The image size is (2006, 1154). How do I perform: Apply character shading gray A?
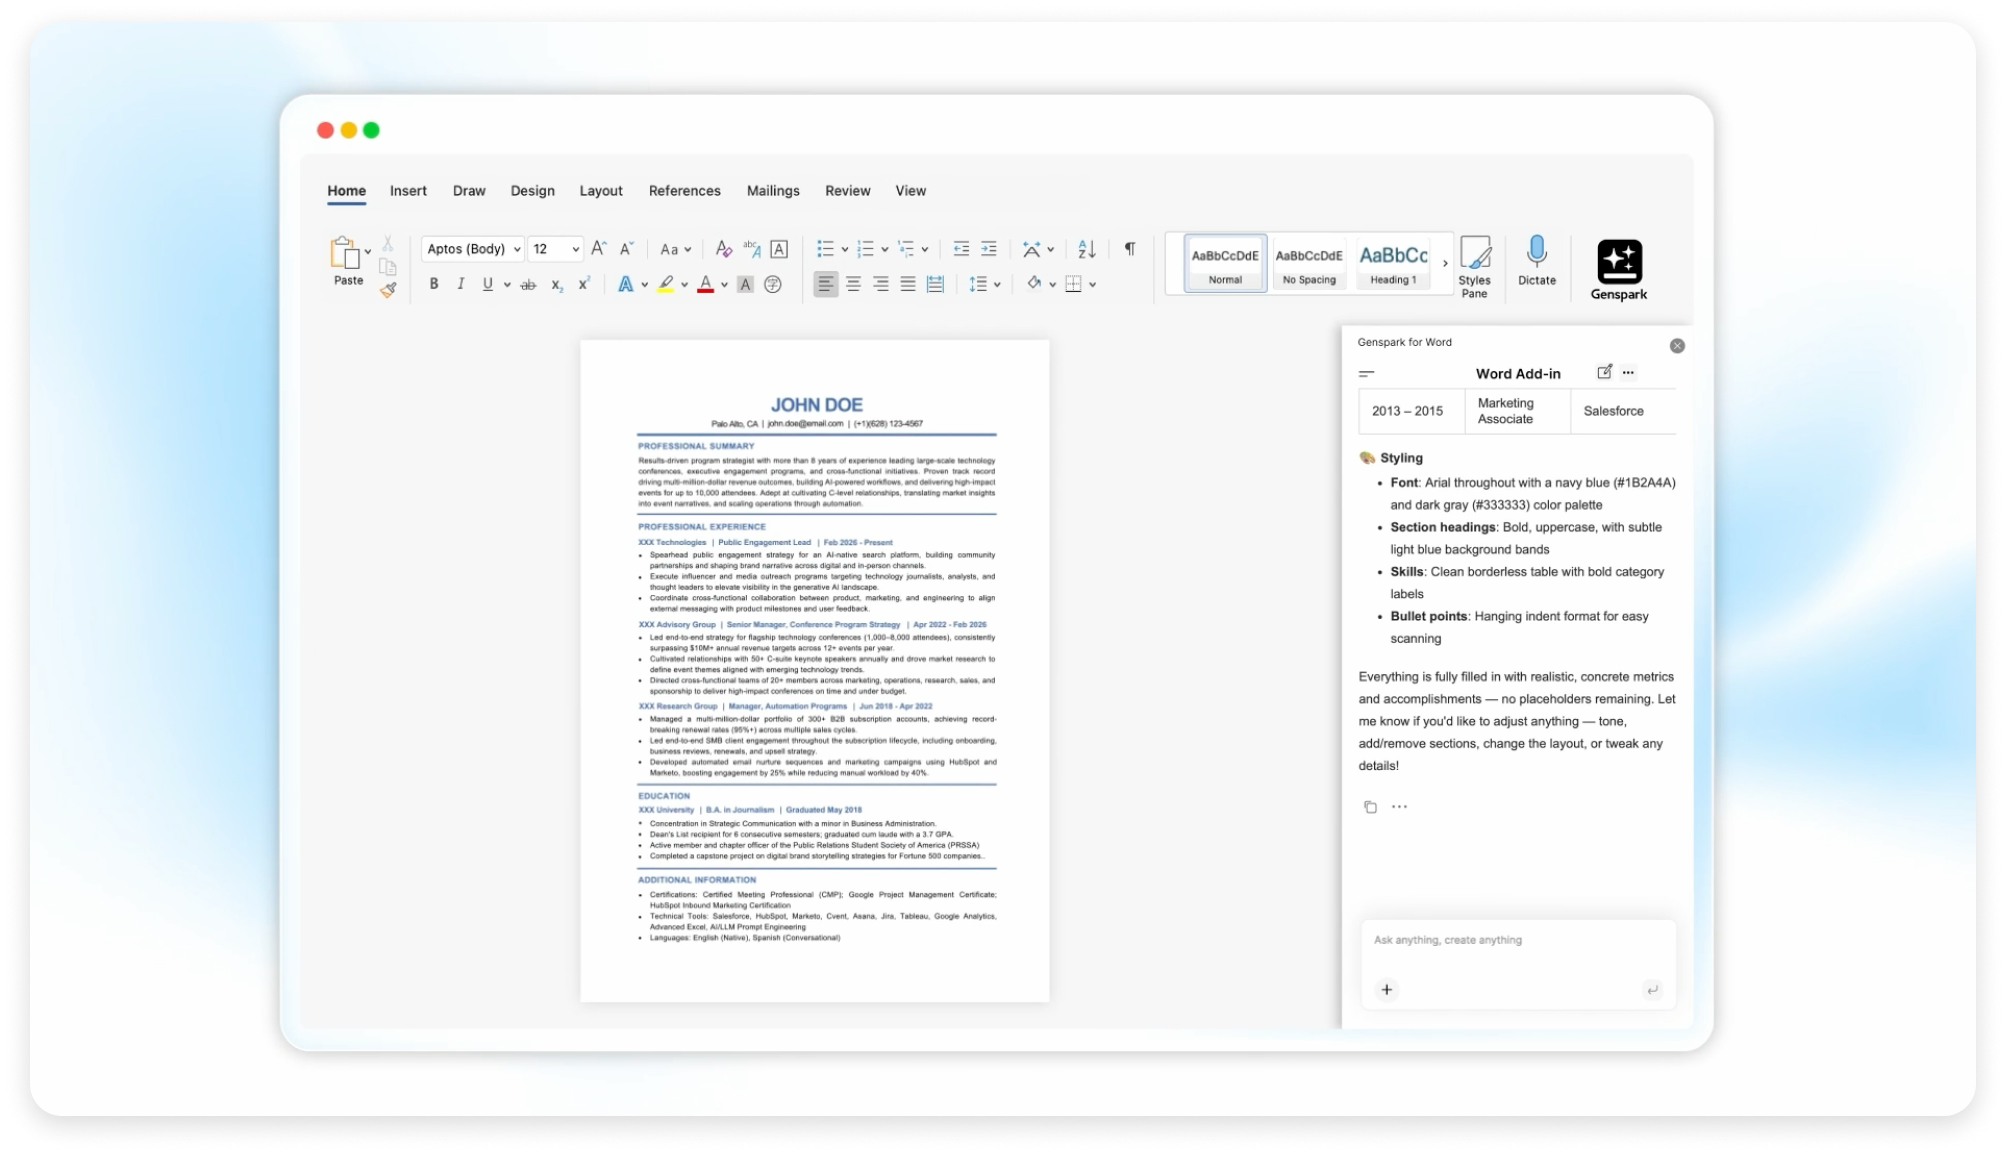pos(745,285)
